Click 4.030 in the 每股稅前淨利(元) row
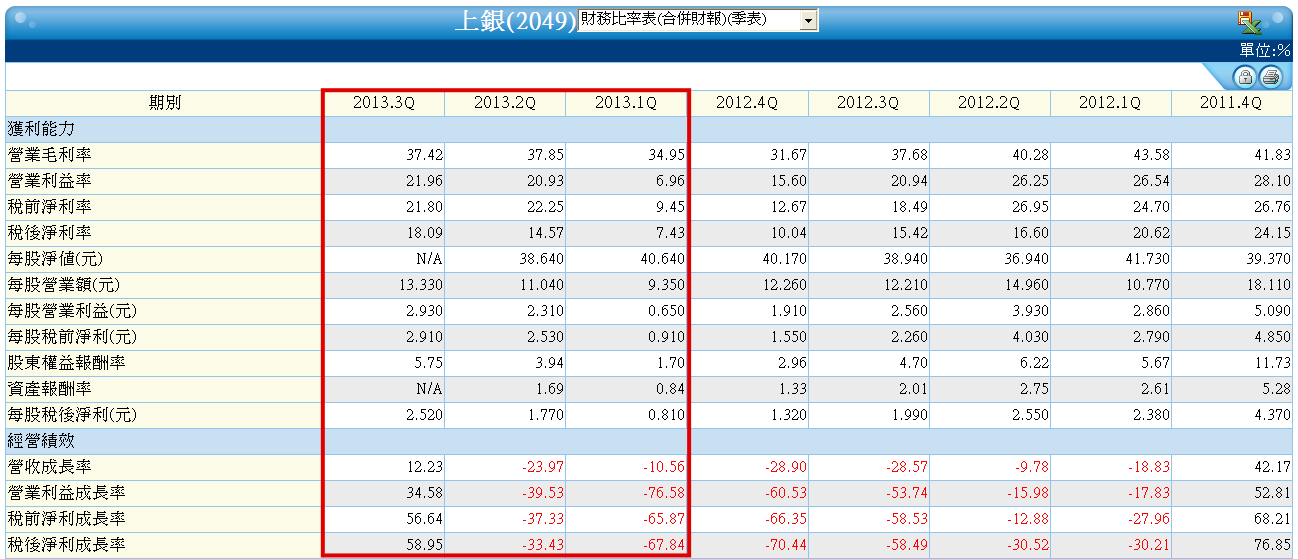This screenshot has width=1298, height=559. point(1029,337)
